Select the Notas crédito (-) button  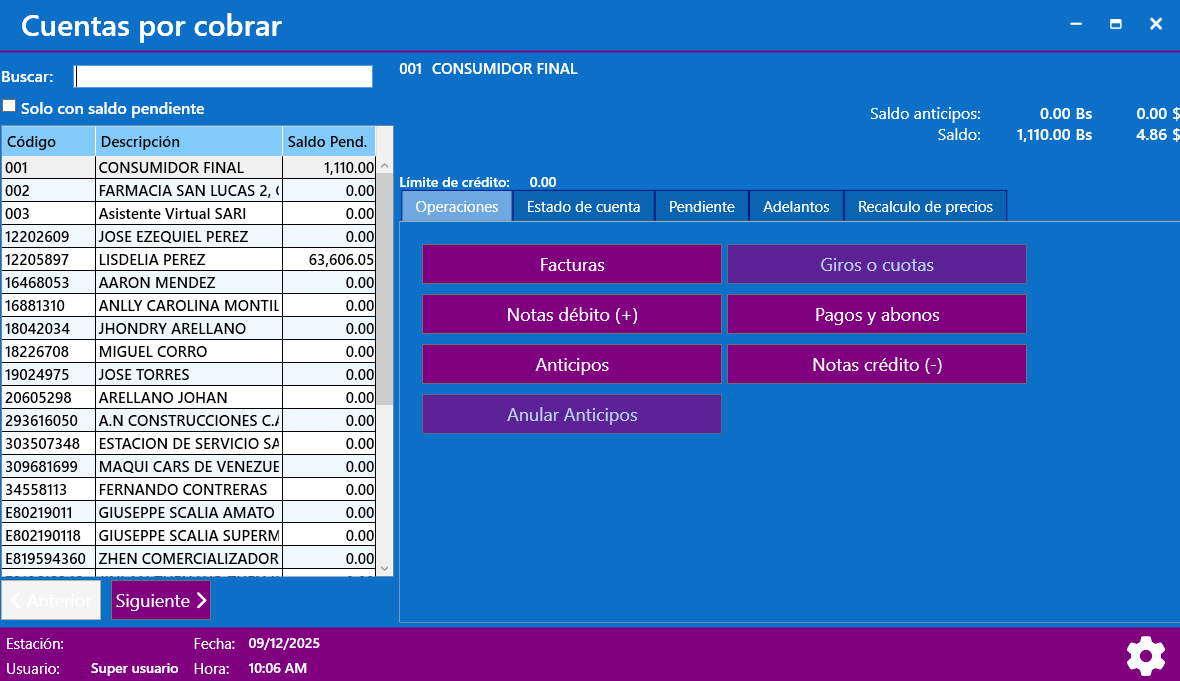[877, 364]
